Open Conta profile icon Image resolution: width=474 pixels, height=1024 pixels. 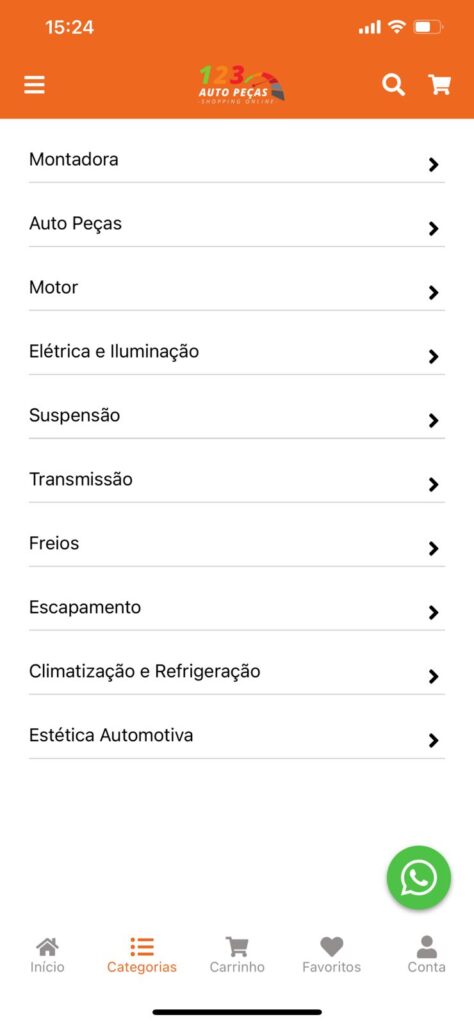[426, 946]
